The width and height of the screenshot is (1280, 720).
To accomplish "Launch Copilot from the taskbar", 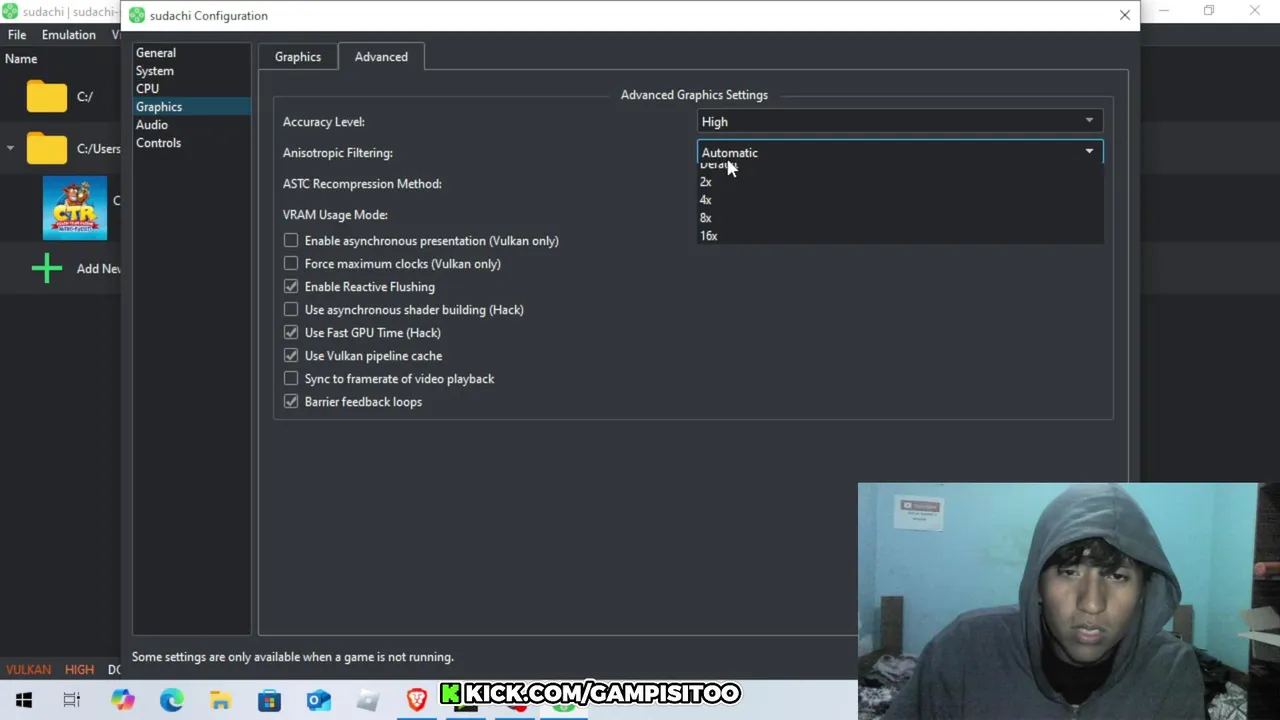I will pyautogui.click(x=122, y=700).
